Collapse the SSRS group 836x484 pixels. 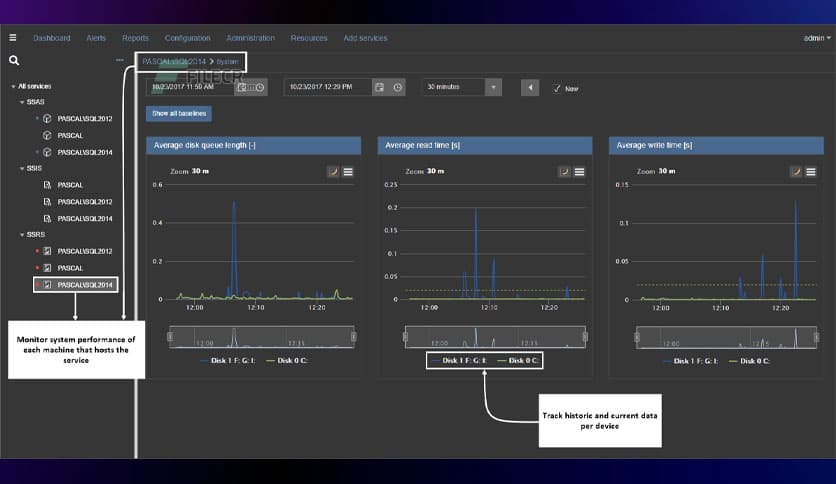click(x=22, y=235)
